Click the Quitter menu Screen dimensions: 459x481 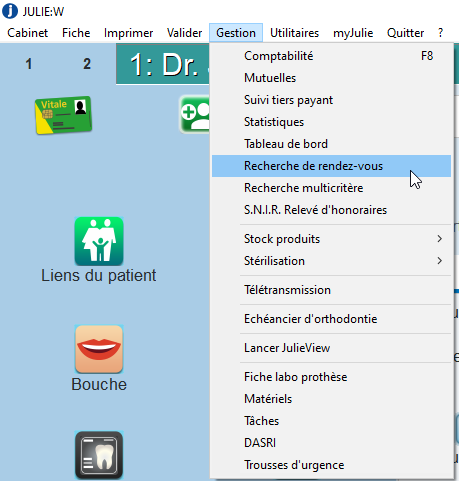405,33
